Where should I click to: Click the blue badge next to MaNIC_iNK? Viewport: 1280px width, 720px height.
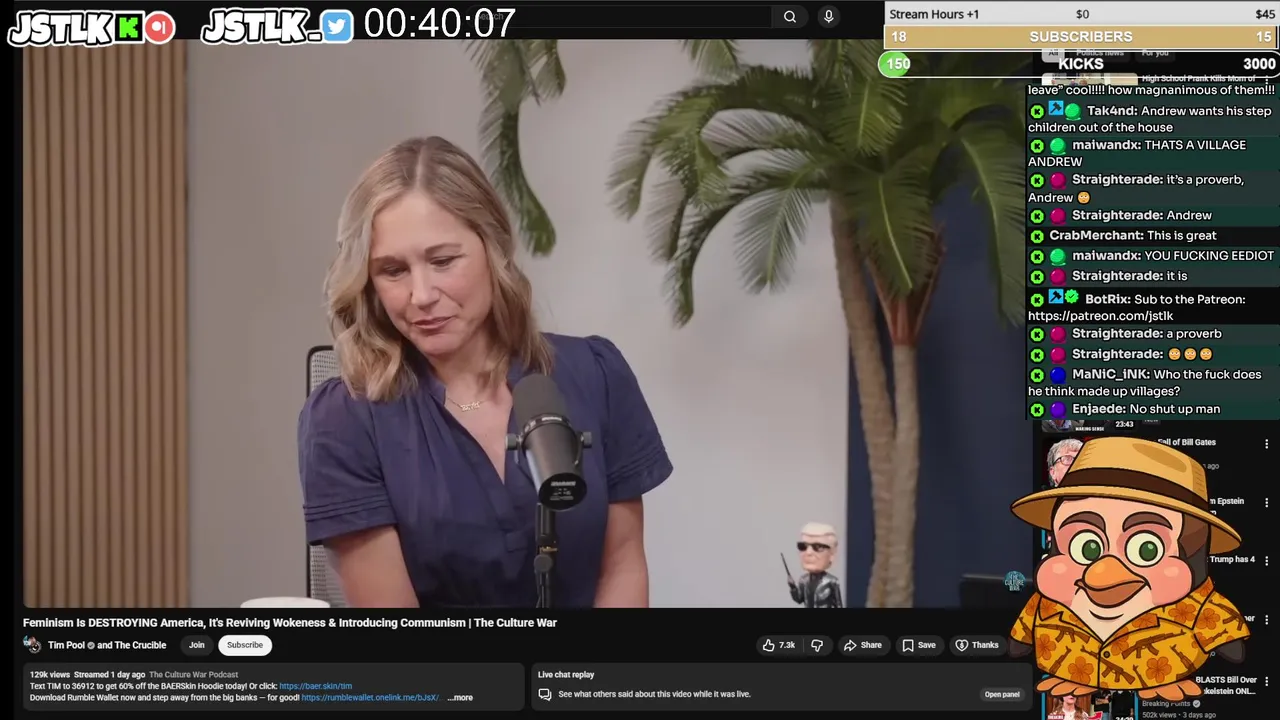(1058, 375)
